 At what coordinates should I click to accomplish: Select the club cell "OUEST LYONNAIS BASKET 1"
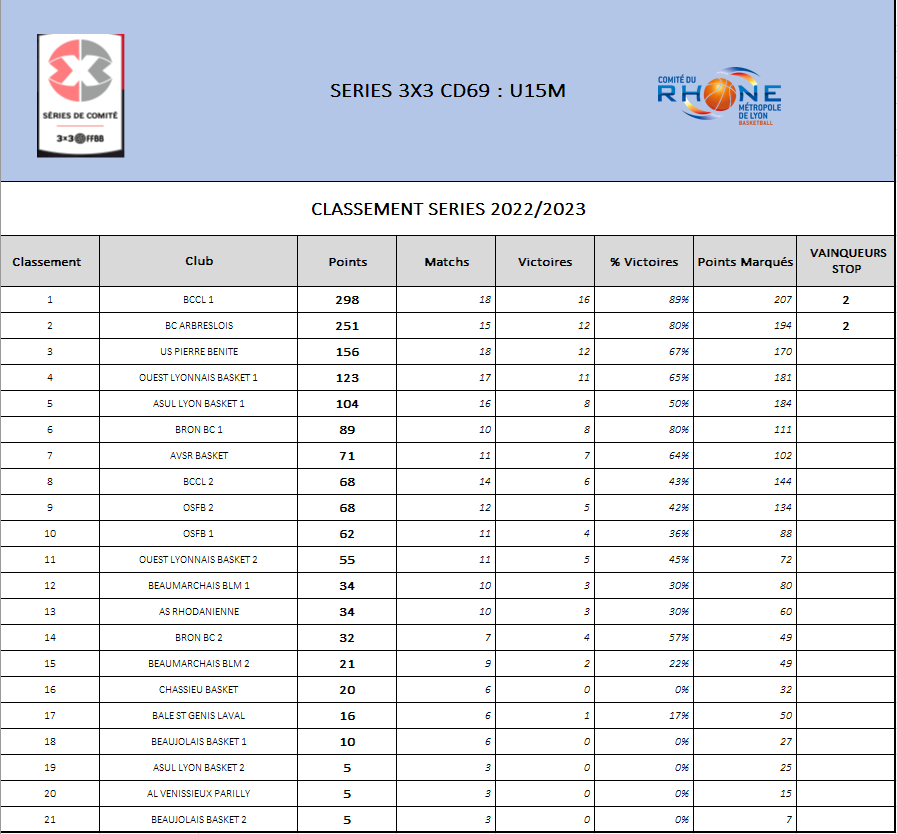click(x=199, y=378)
